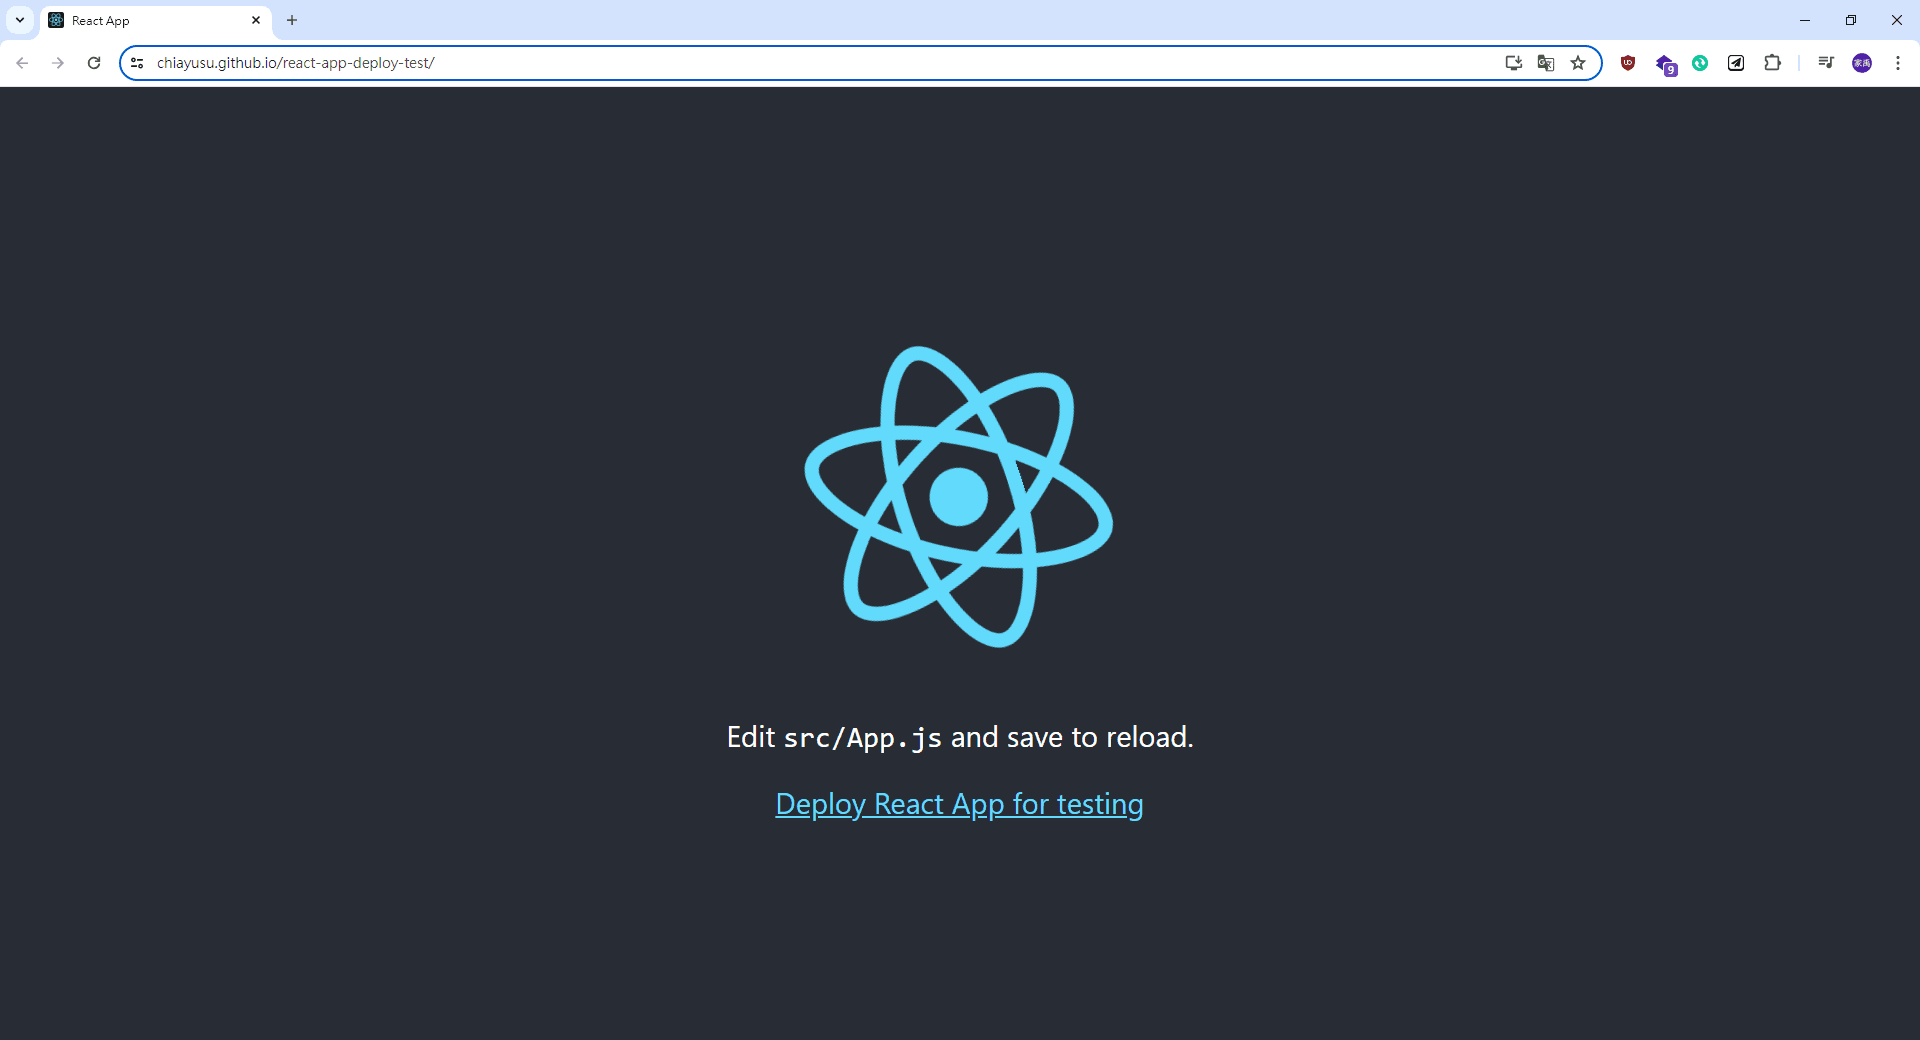Open the Extensions puzzle piece menu

1772,63
